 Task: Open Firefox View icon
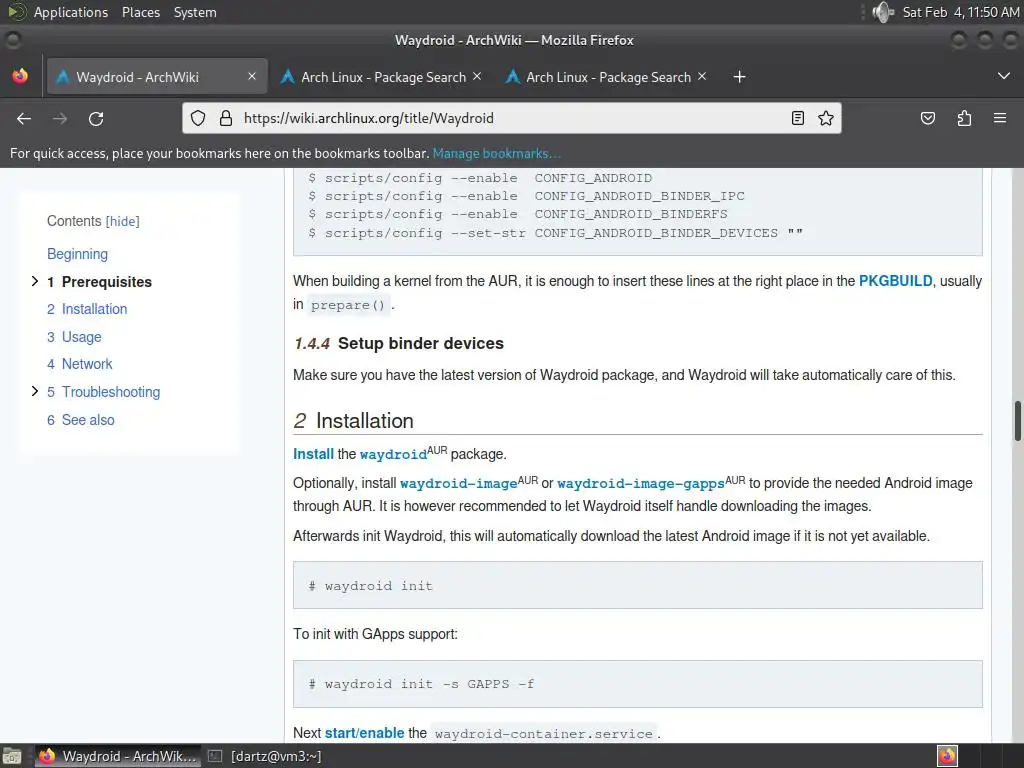point(20,76)
